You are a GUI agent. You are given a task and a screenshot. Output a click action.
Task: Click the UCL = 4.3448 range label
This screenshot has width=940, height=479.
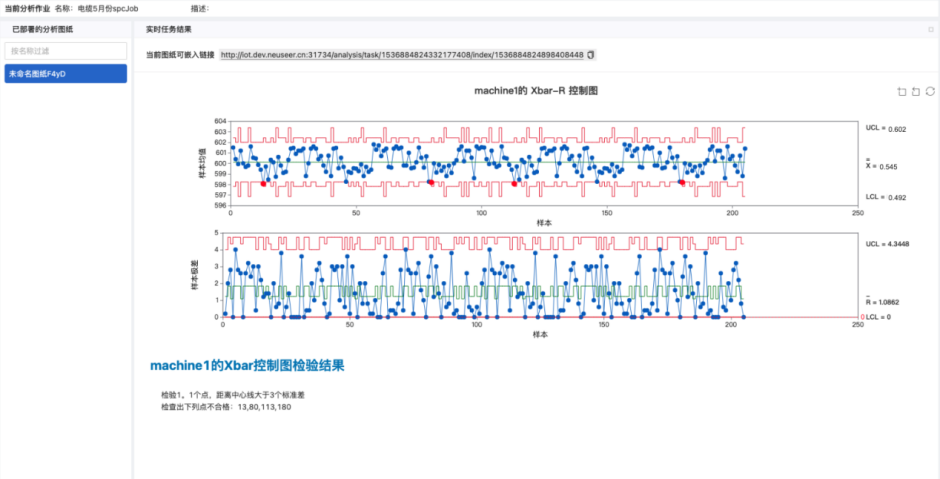[888, 243]
